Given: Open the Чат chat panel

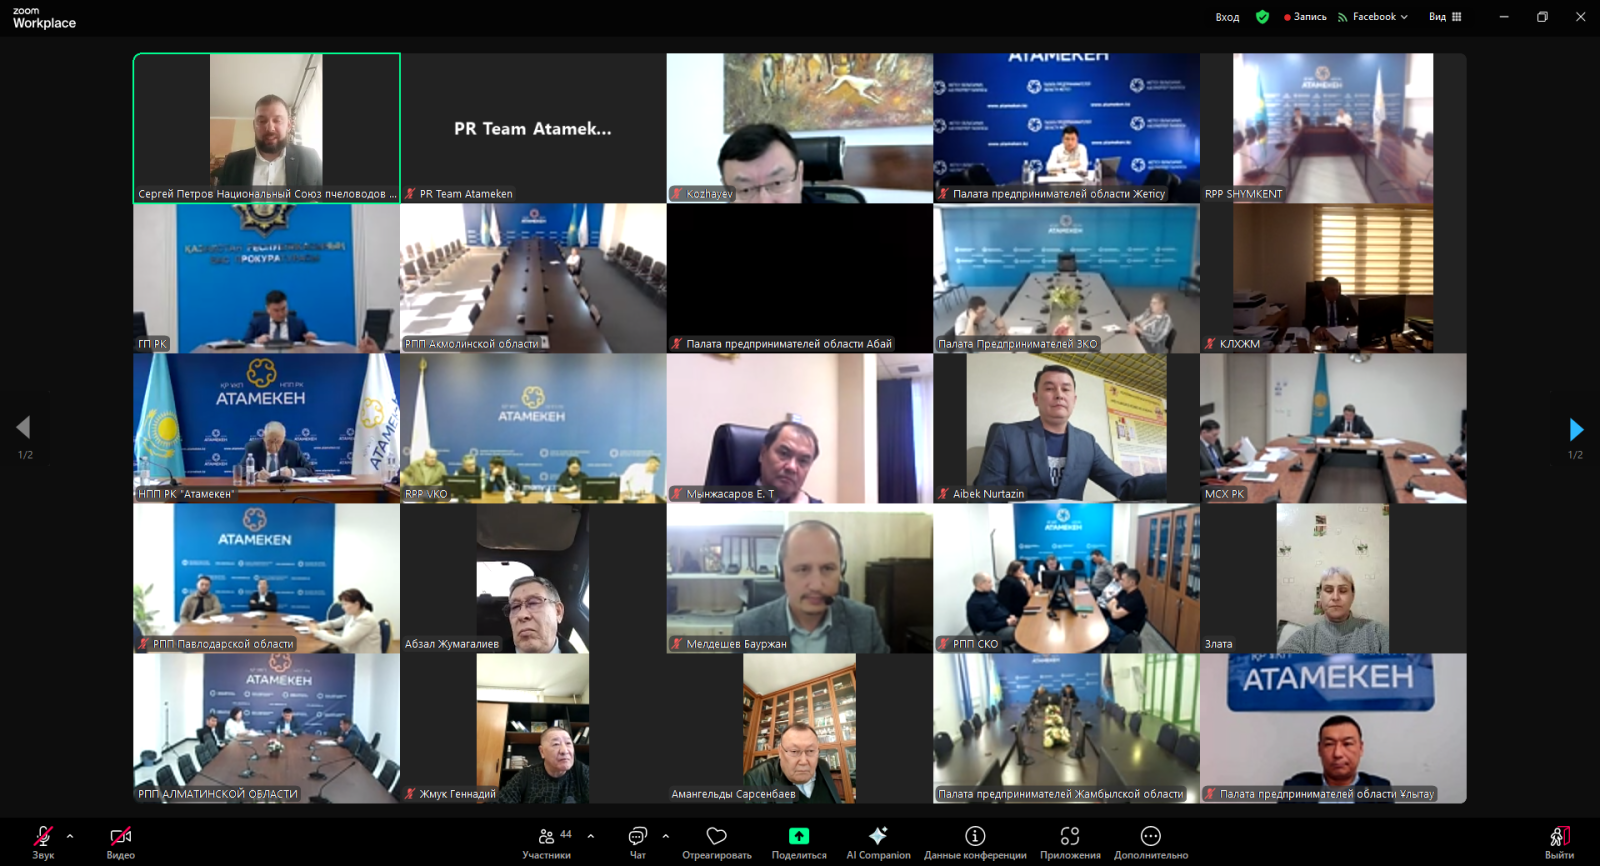Looking at the screenshot, I should 638,841.
